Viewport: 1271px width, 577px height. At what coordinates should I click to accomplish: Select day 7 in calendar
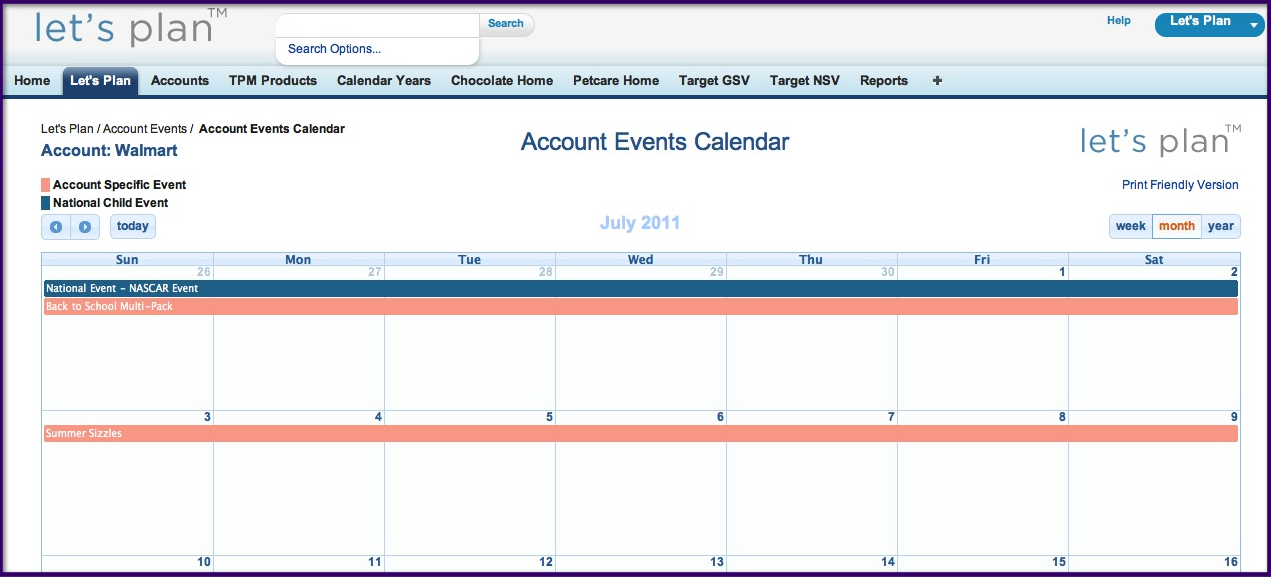coord(891,417)
